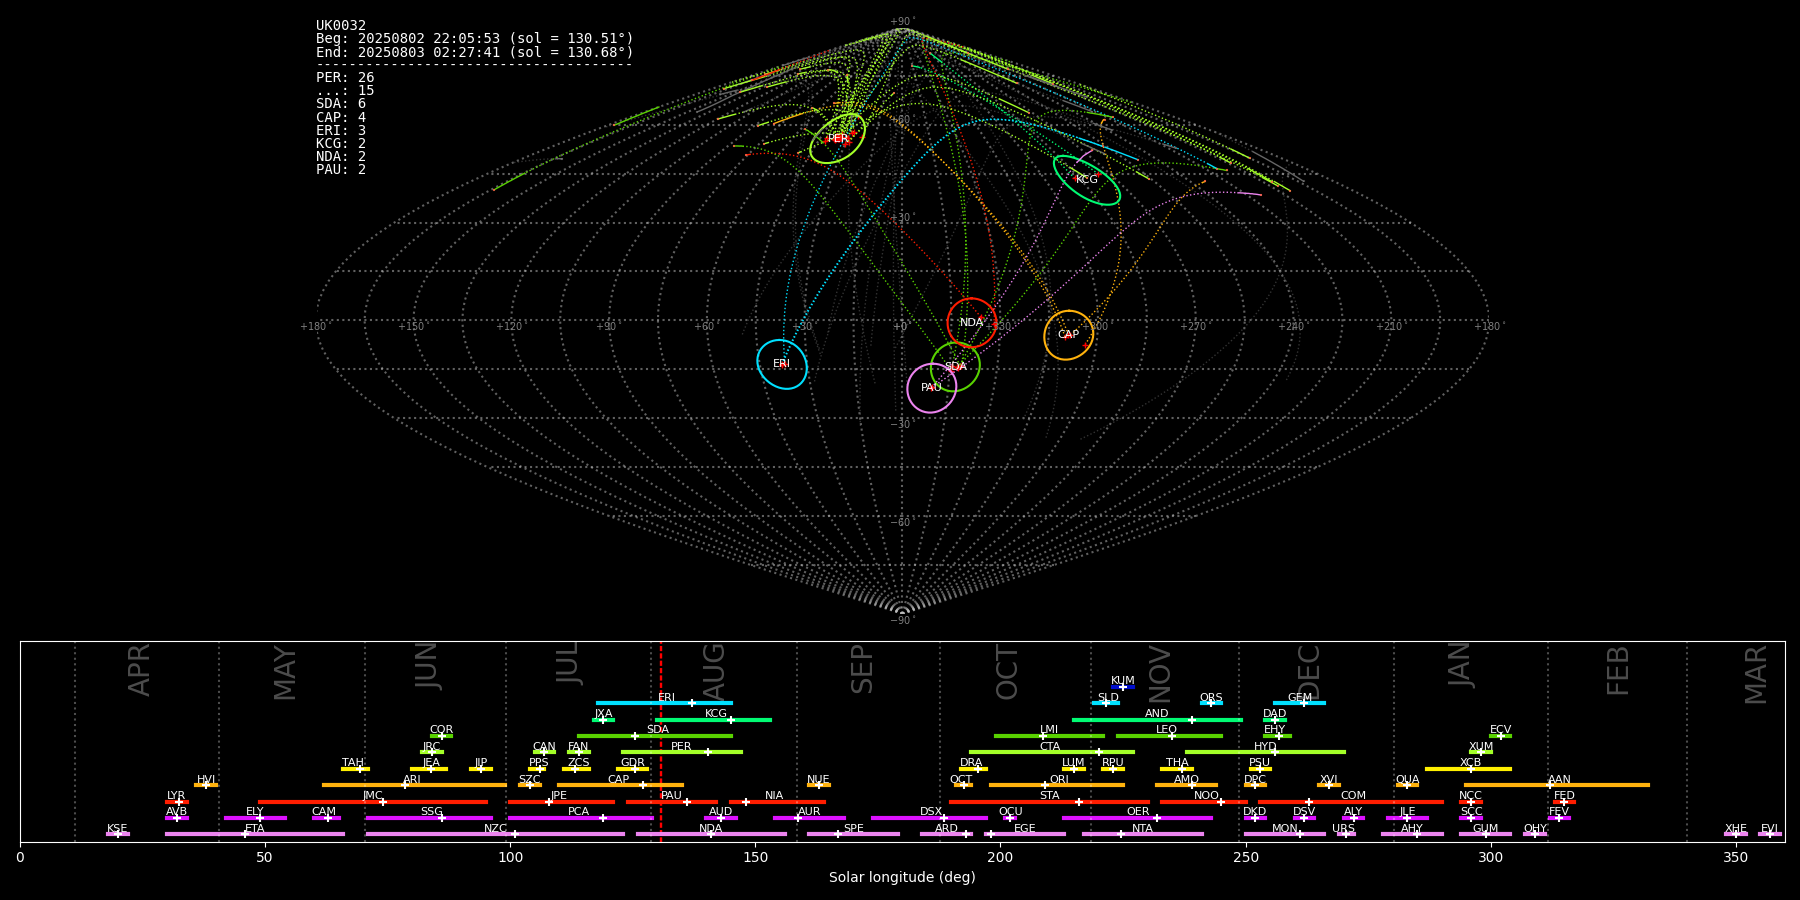Click the NTA shower bar in timeline

click(1143, 834)
